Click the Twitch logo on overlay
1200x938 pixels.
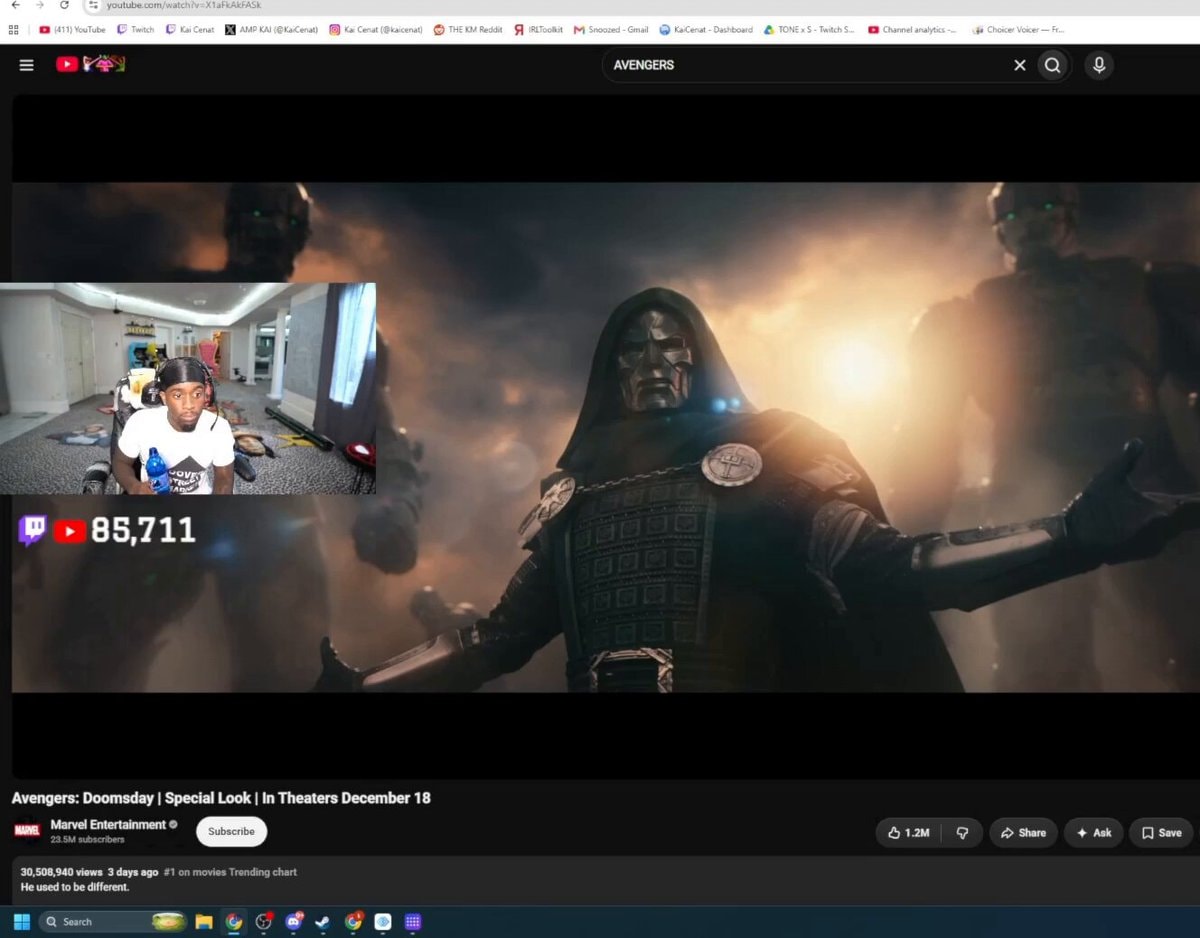click(x=32, y=530)
